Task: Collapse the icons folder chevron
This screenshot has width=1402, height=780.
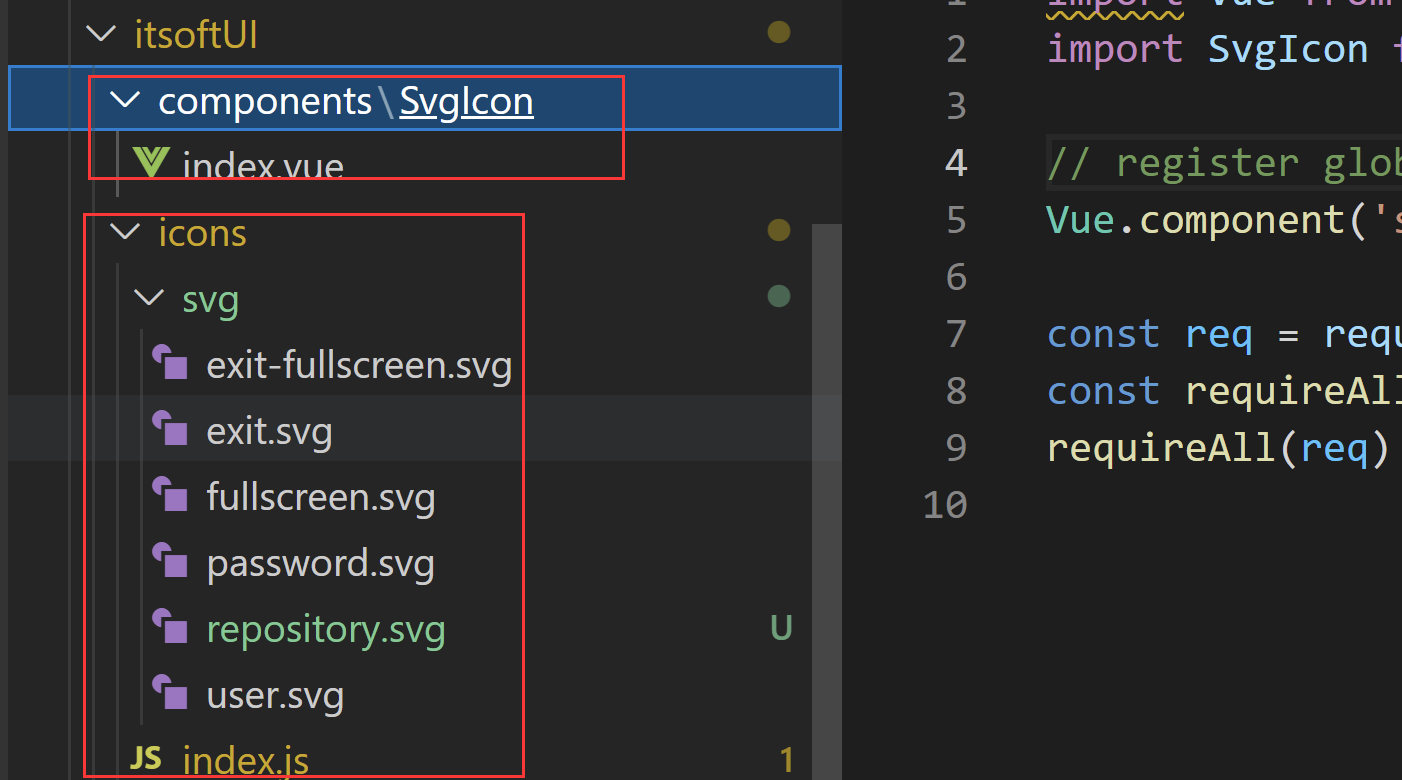Action: pos(125,232)
